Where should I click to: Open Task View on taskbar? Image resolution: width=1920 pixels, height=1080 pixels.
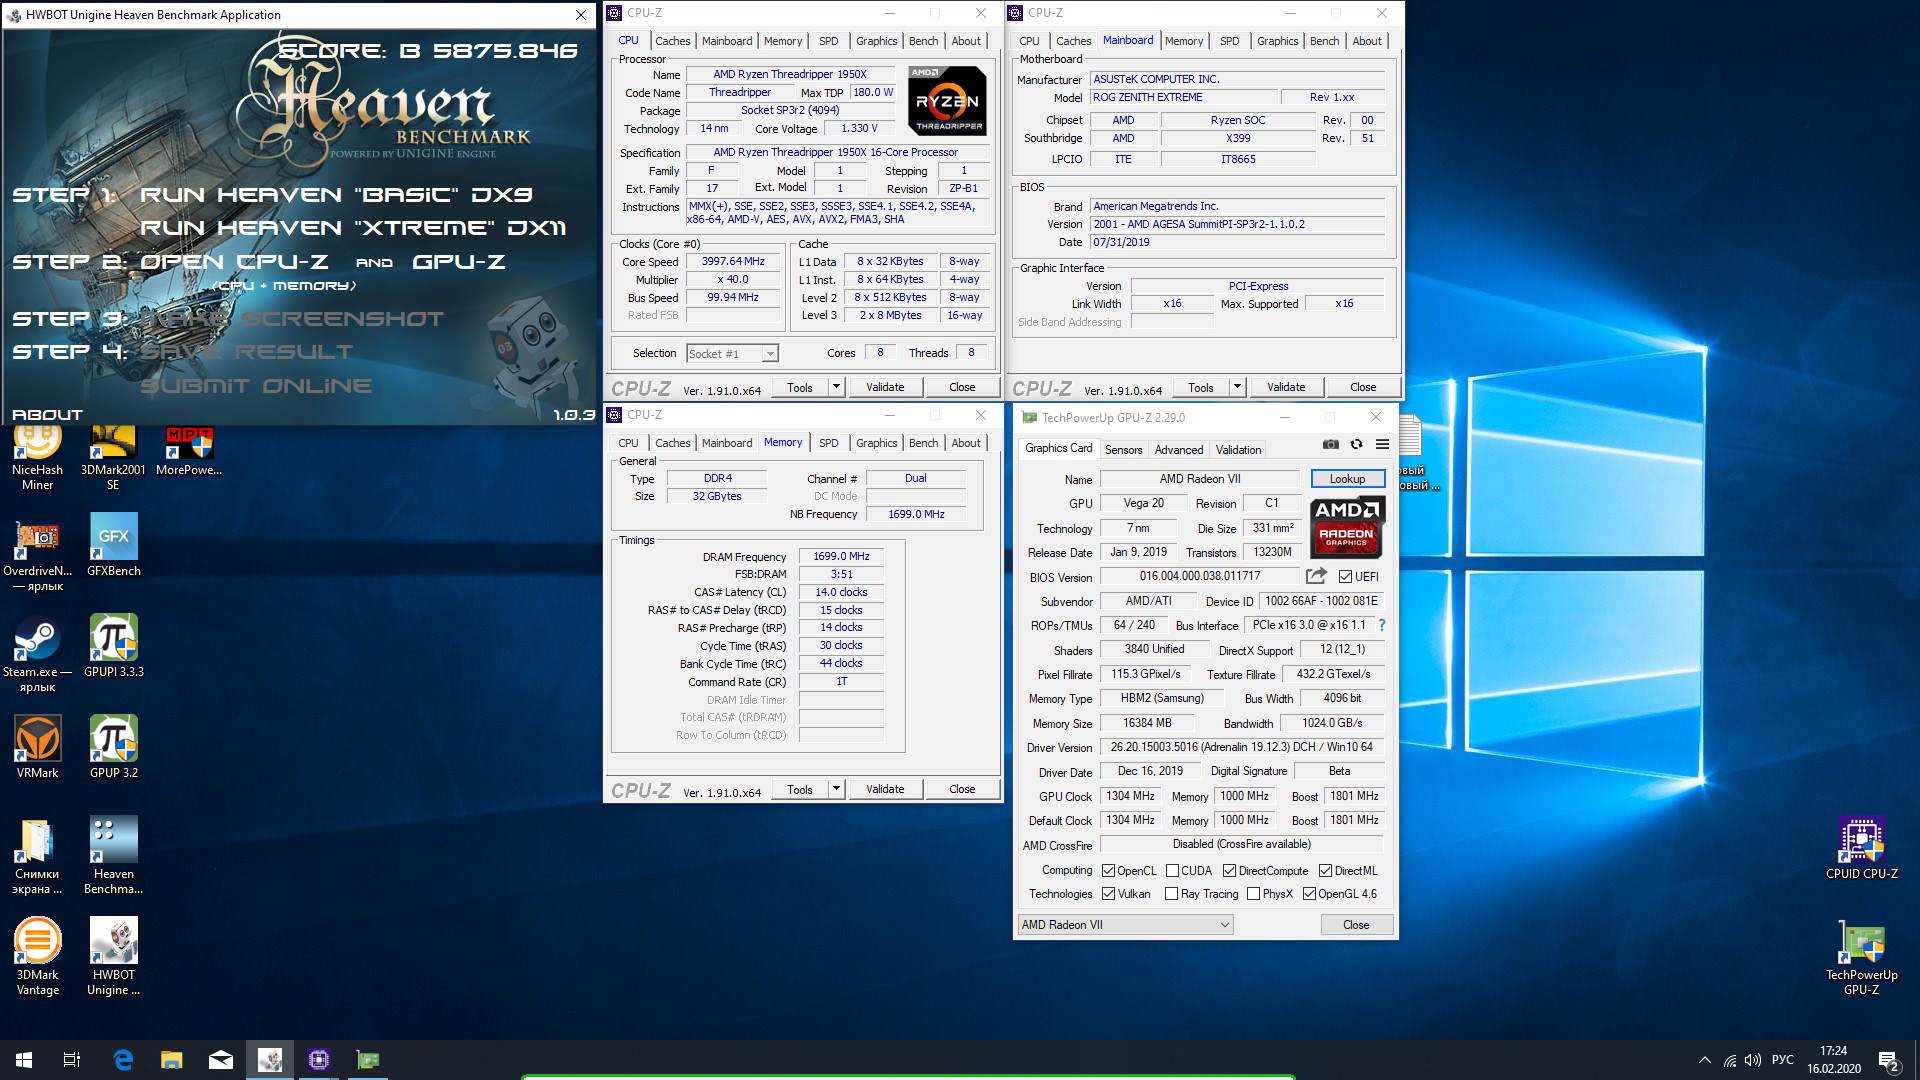(72, 1060)
